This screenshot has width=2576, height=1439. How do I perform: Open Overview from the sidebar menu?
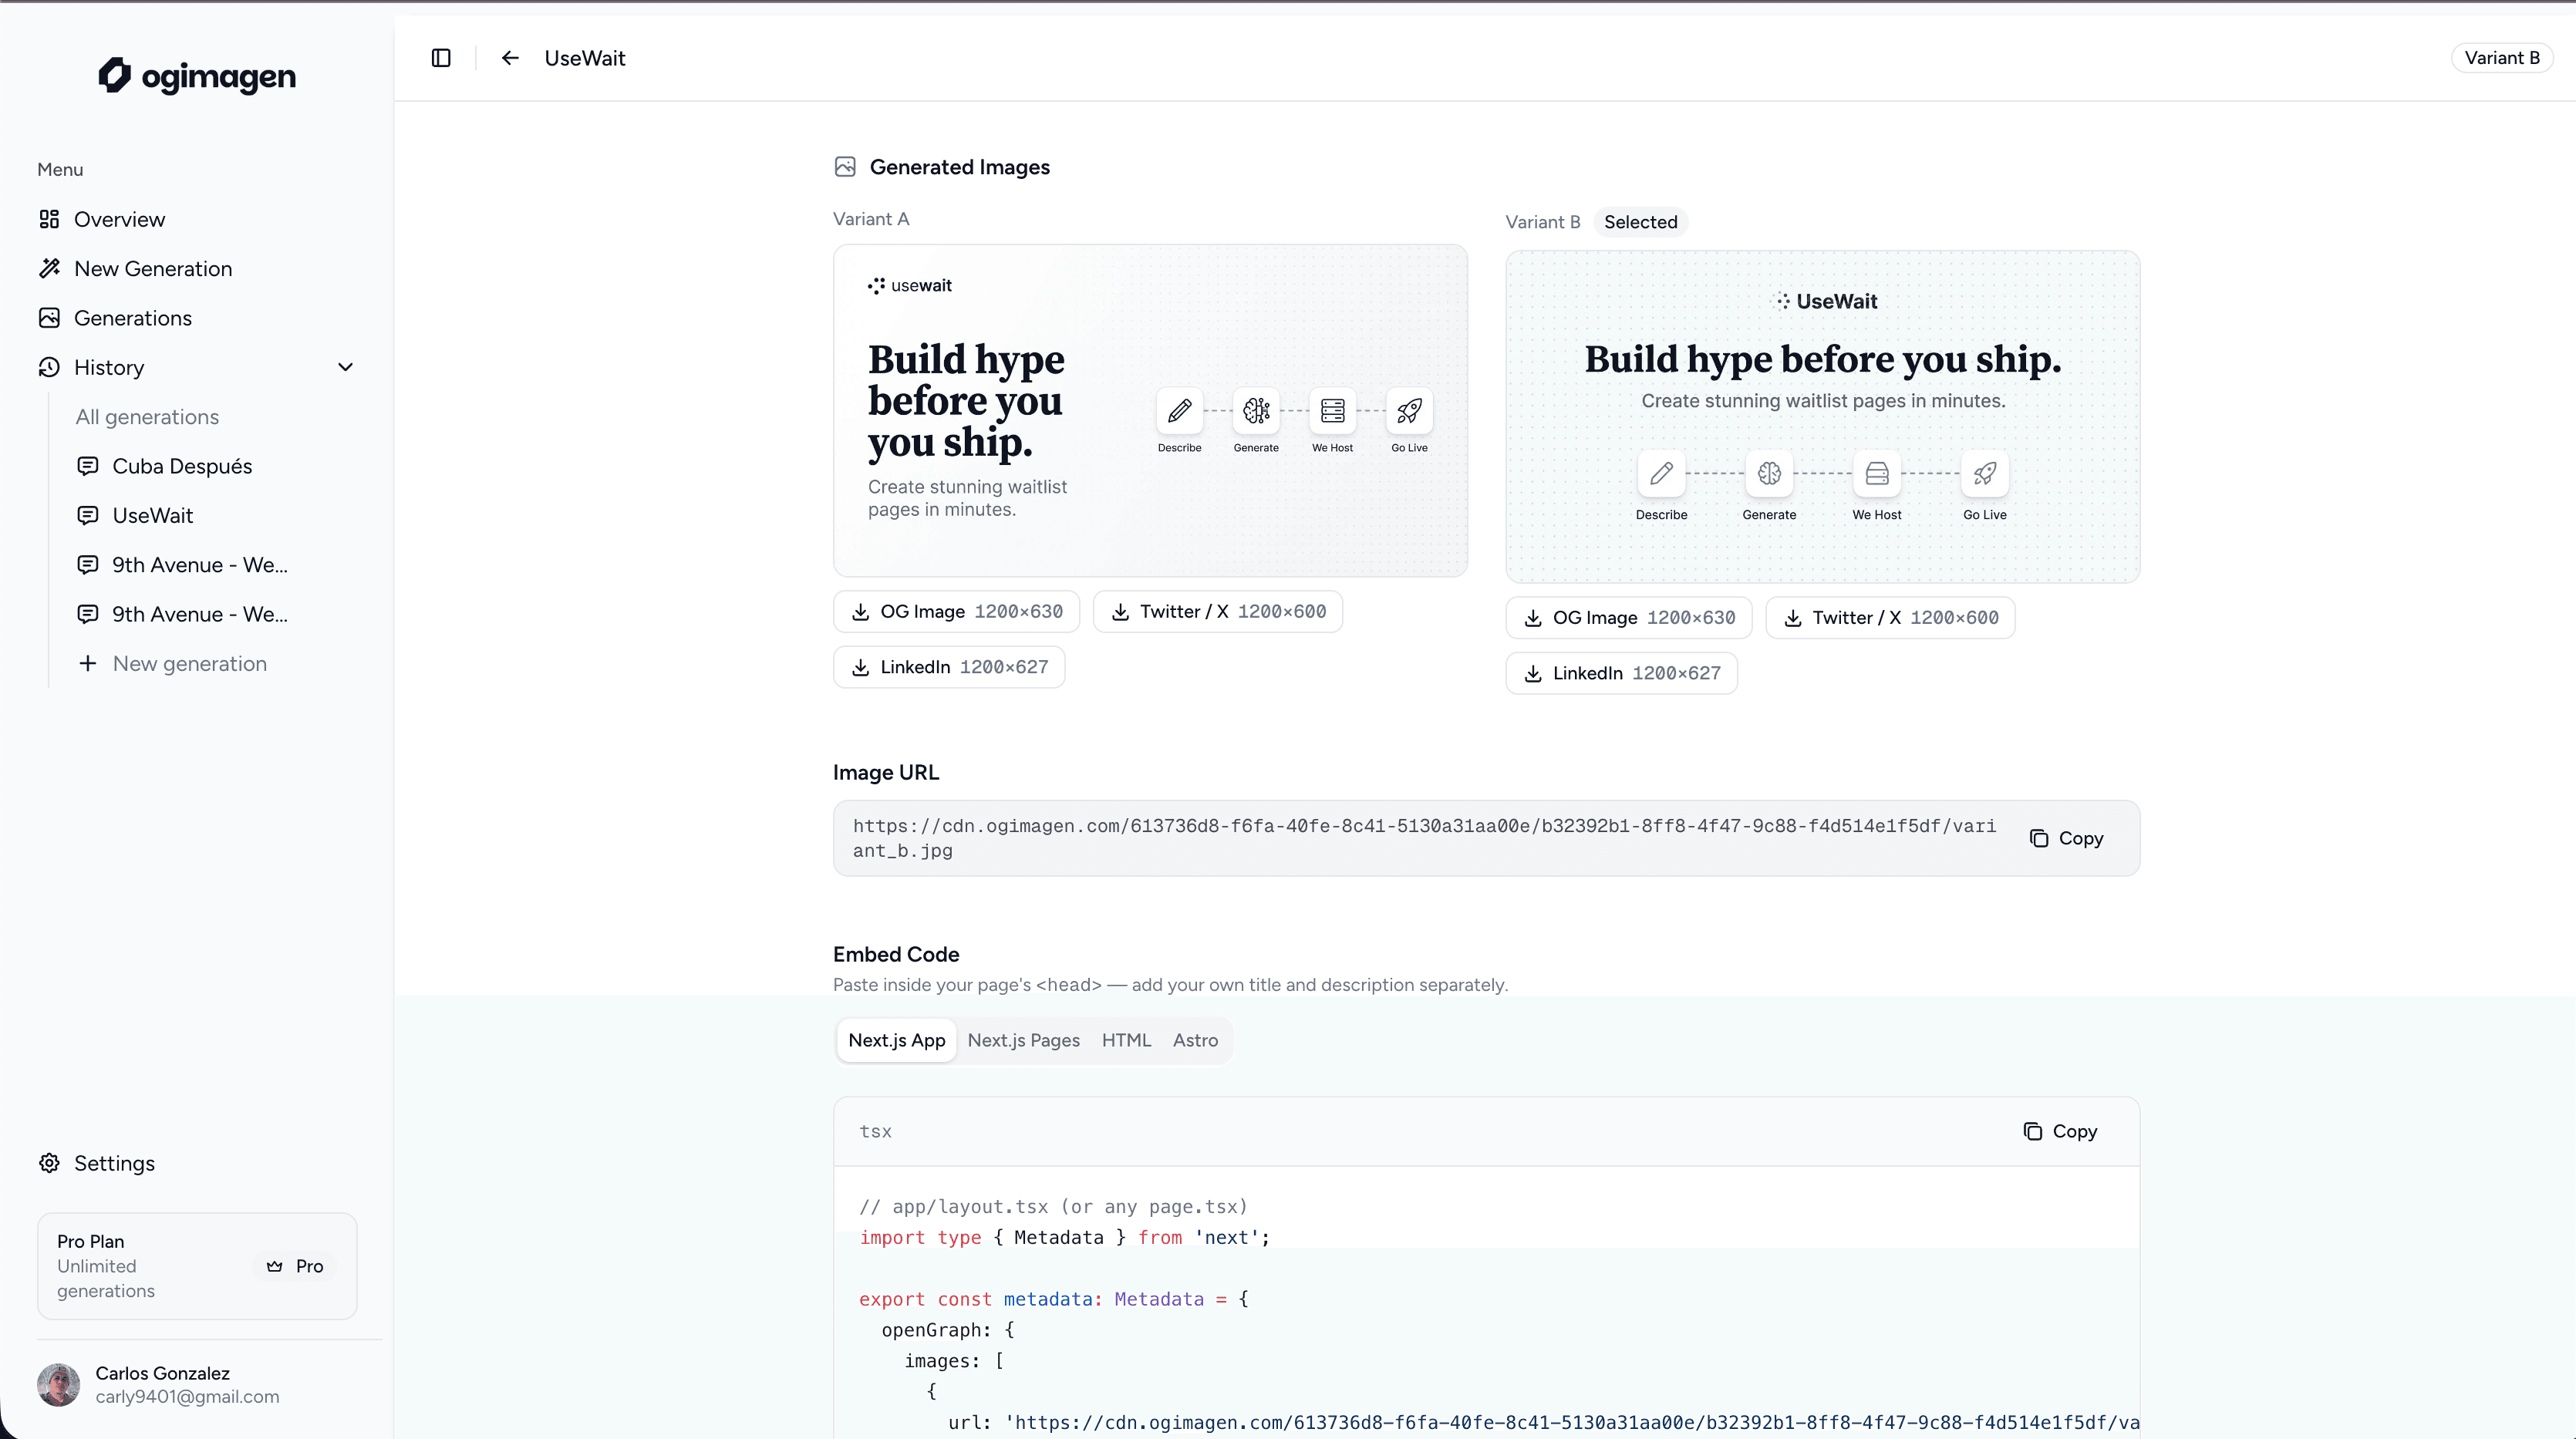tap(119, 219)
